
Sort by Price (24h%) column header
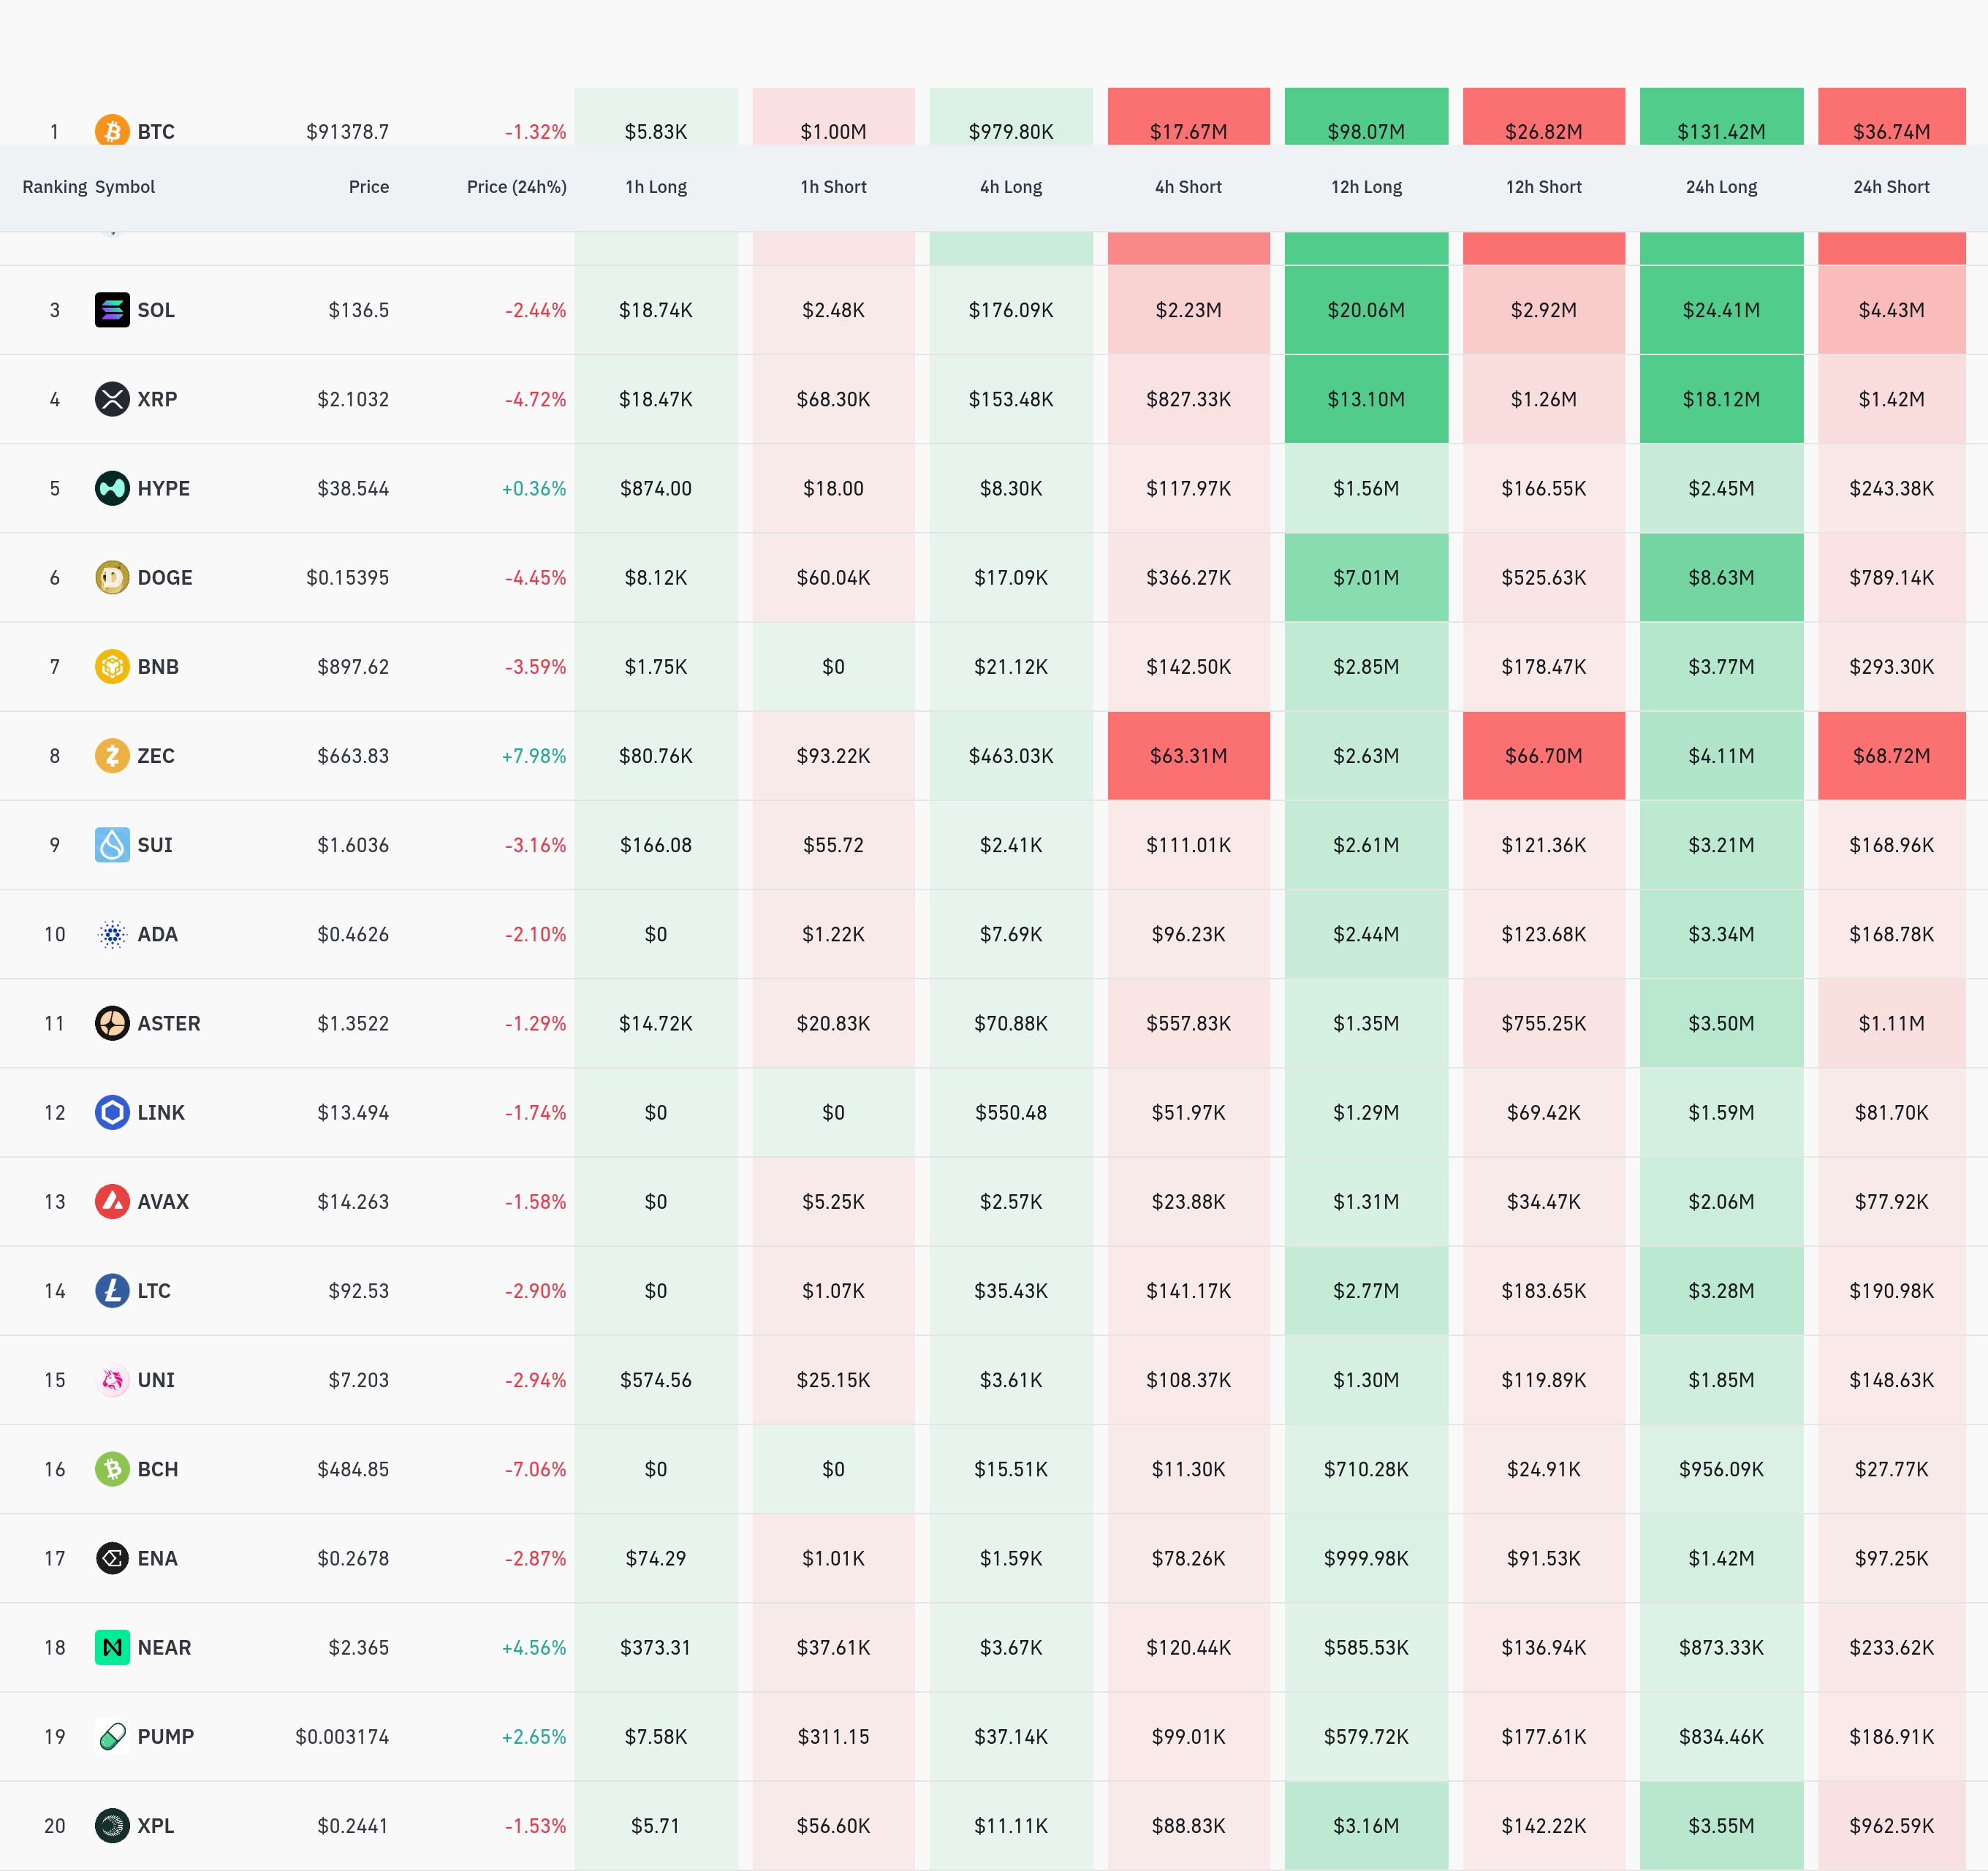516,187
